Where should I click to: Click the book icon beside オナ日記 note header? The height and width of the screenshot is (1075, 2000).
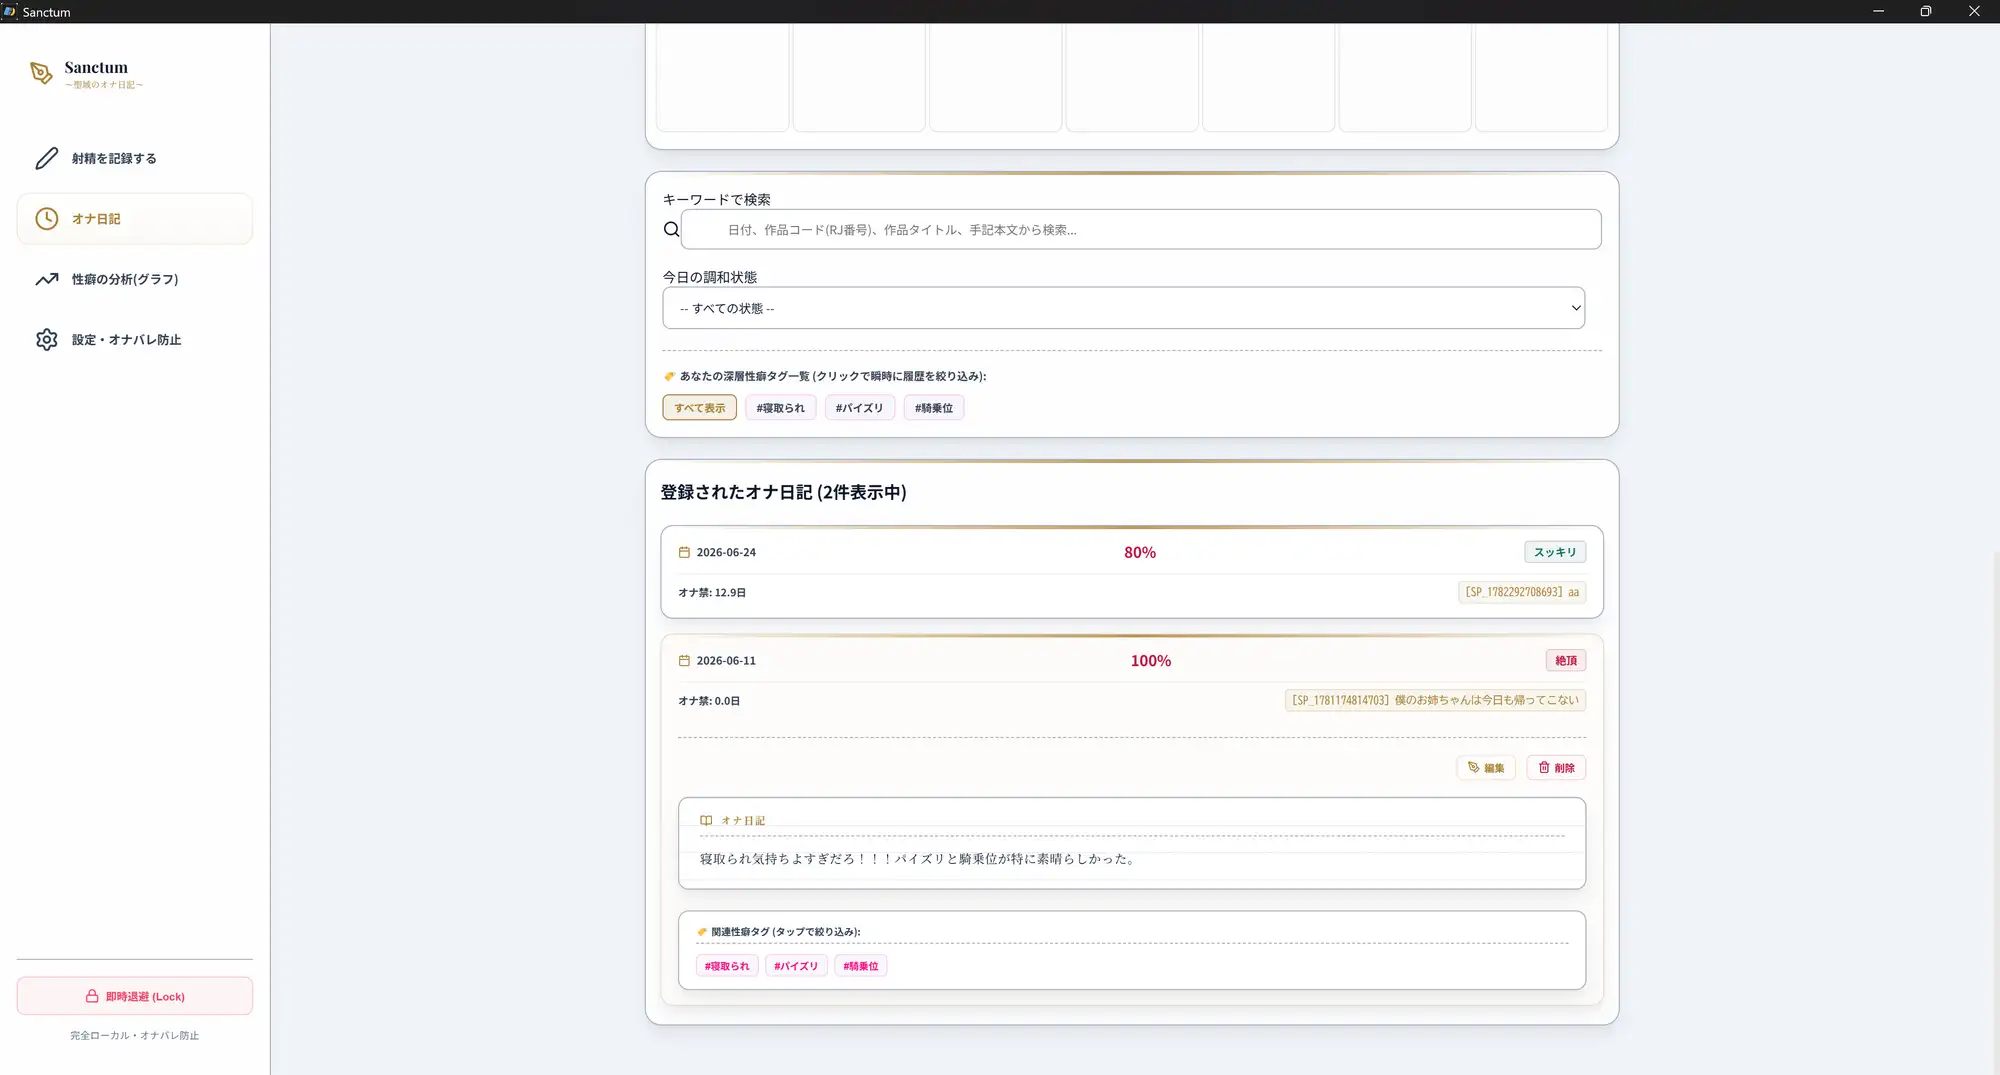(x=706, y=820)
